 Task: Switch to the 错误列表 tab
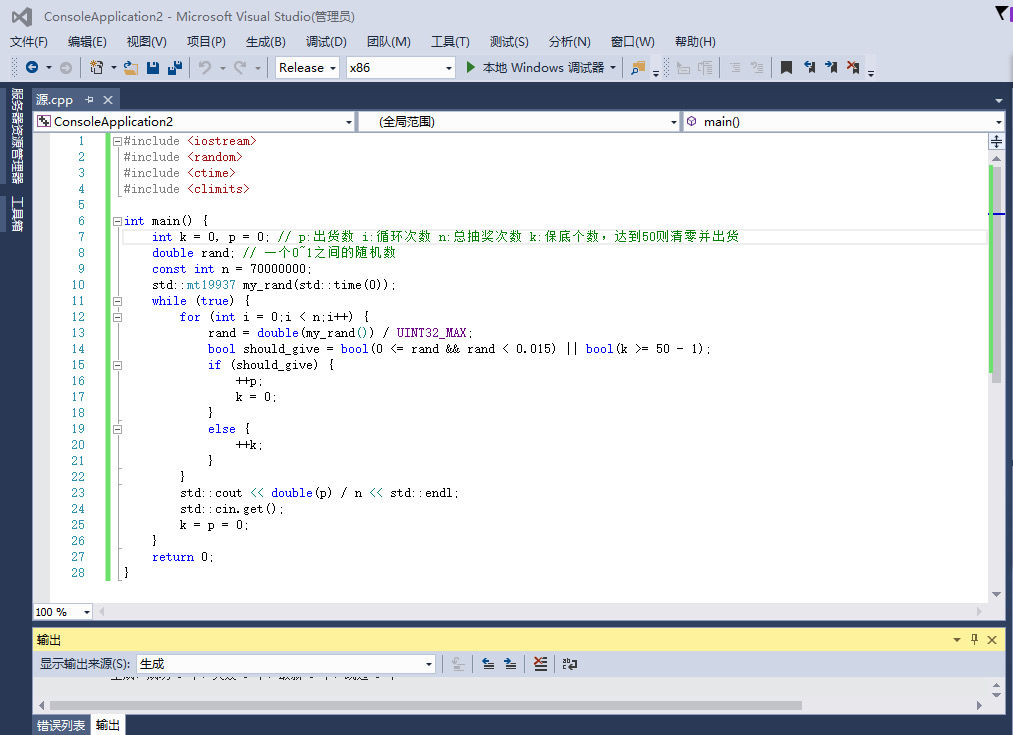pyautogui.click(x=61, y=725)
